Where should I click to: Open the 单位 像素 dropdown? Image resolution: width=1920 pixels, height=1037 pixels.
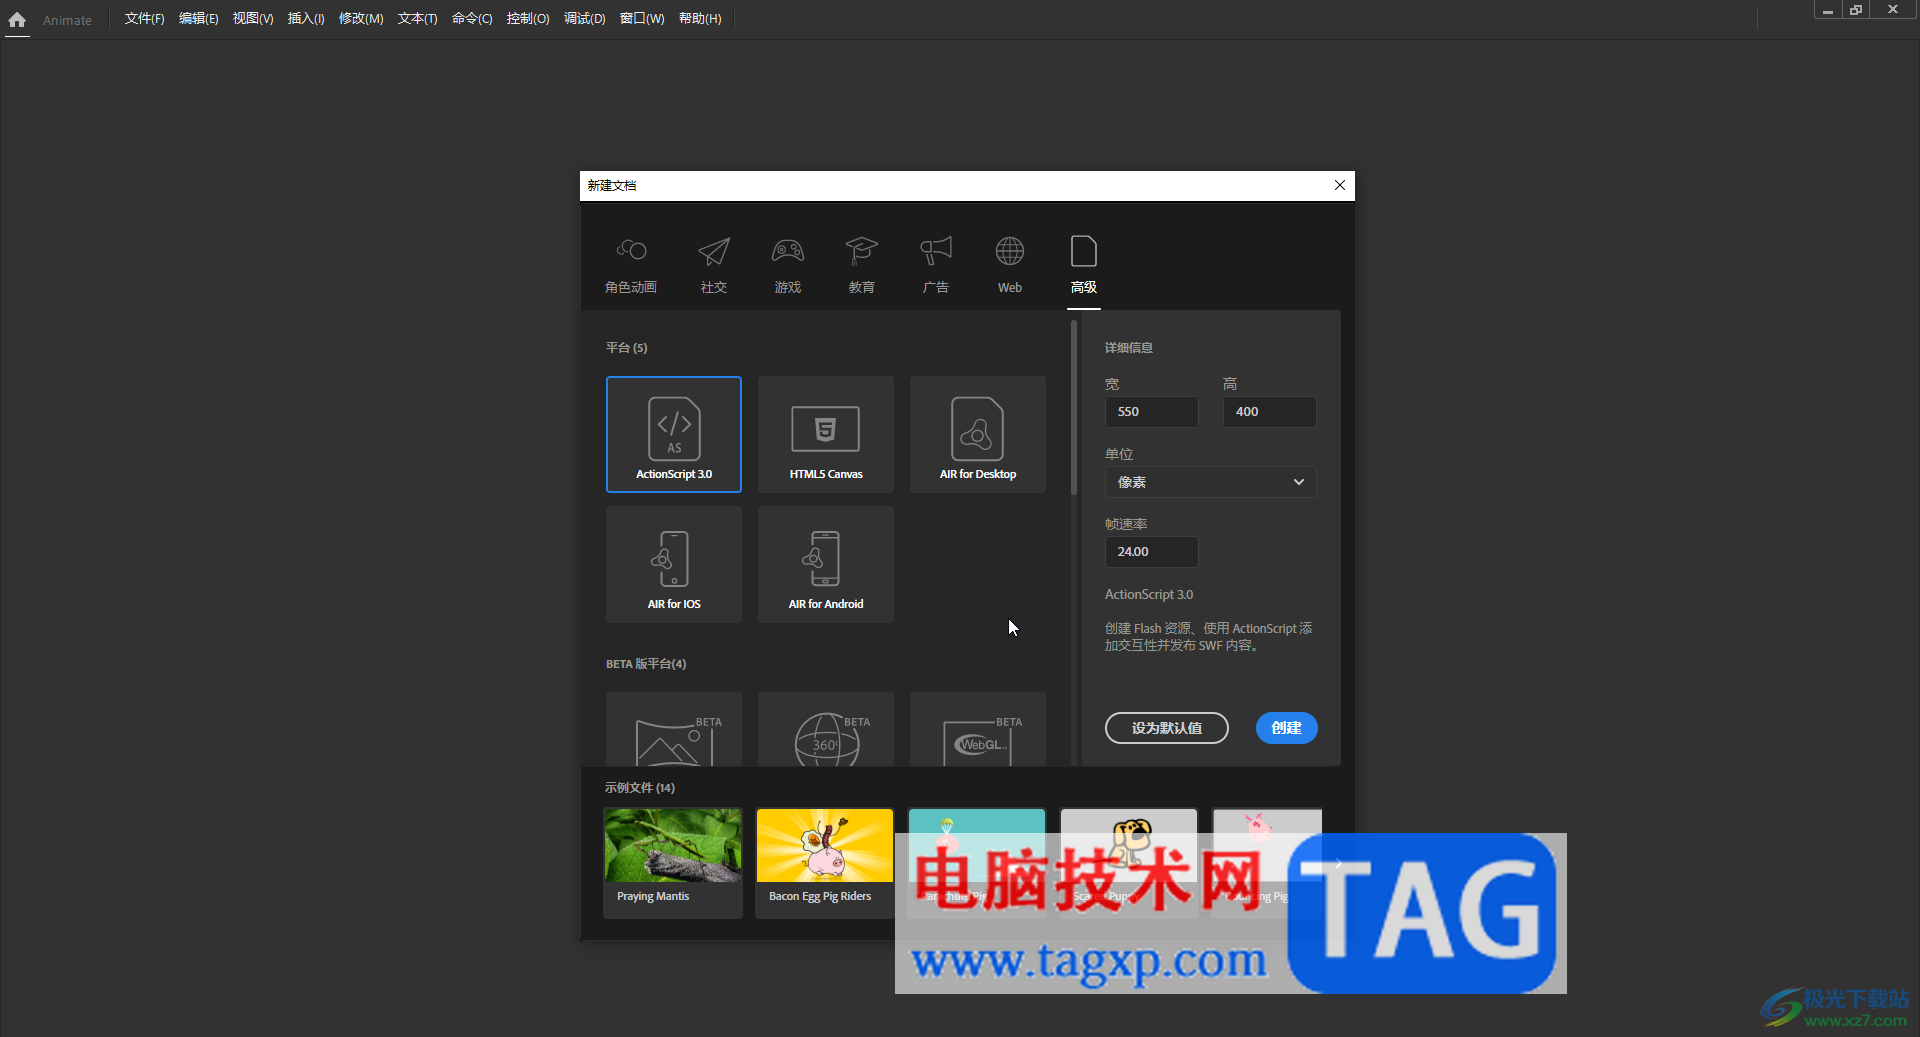(1210, 482)
